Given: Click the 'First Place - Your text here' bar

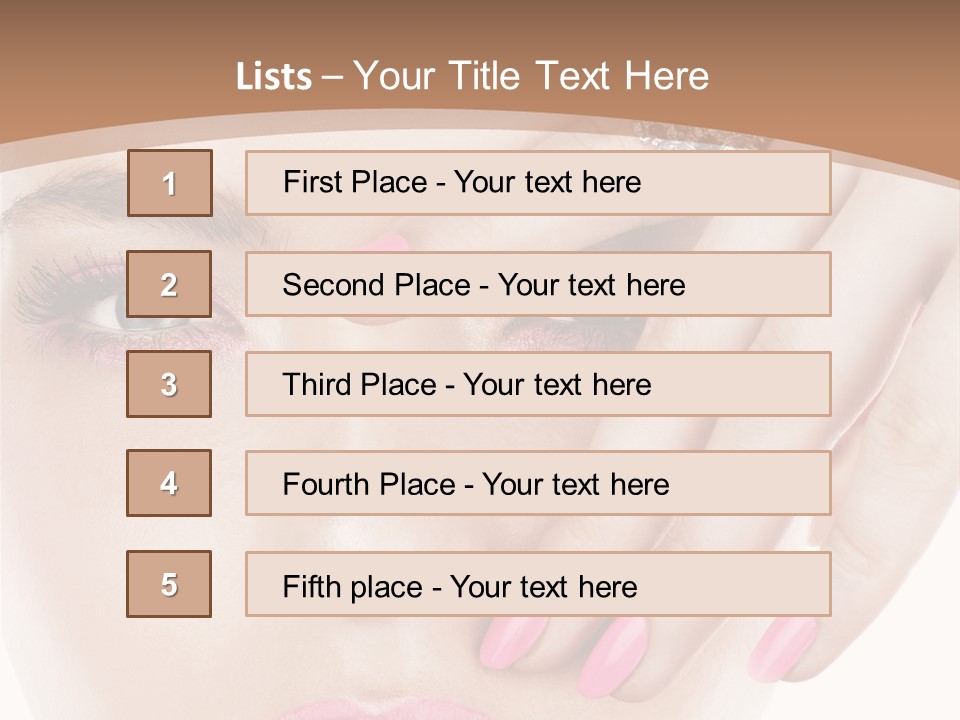Looking at the screenshot, I should (538, 183).
